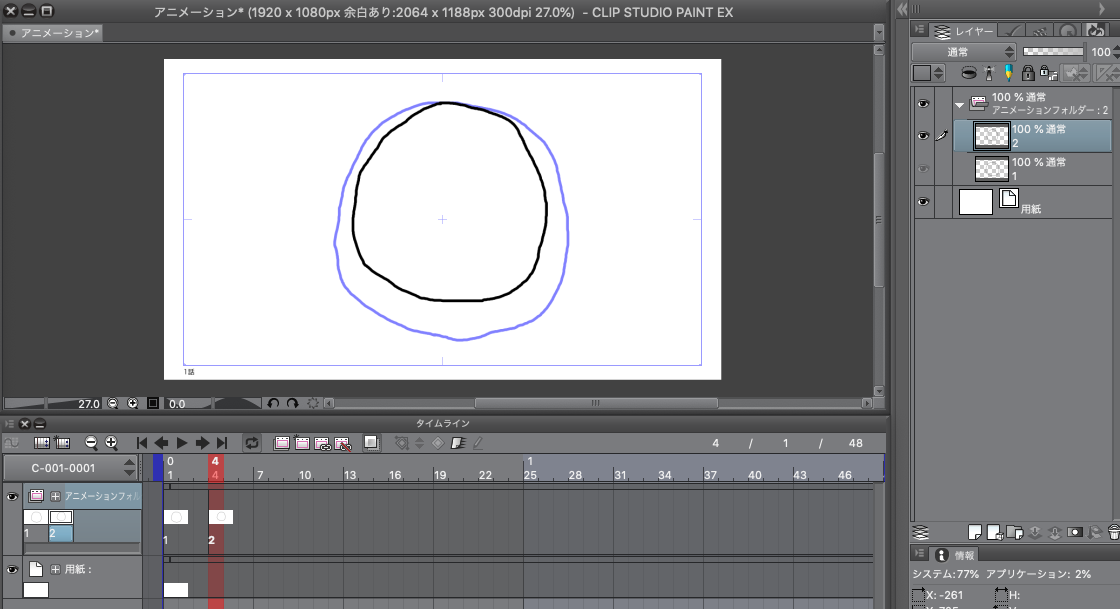Click the create layer mask icon
This screenshot has width=1120, height=609.
click(1074, 532)
